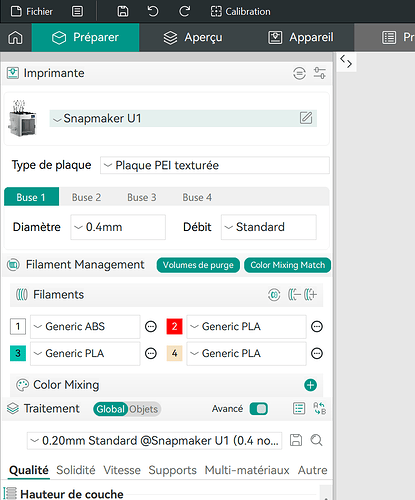Open the 0.20mm Standard process preset dropdown
The width and height of the screenshot is (415, 500).
154,441
